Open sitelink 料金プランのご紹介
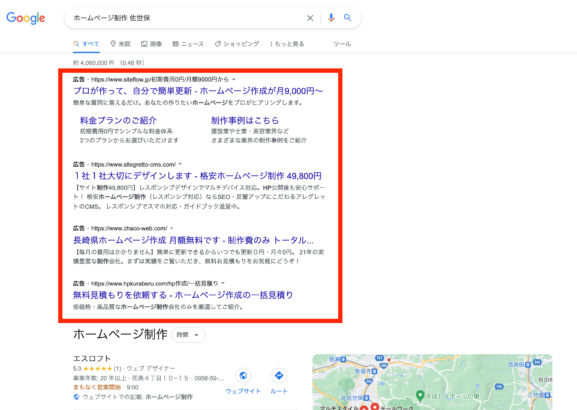577x410 pixels. [118, 120]
